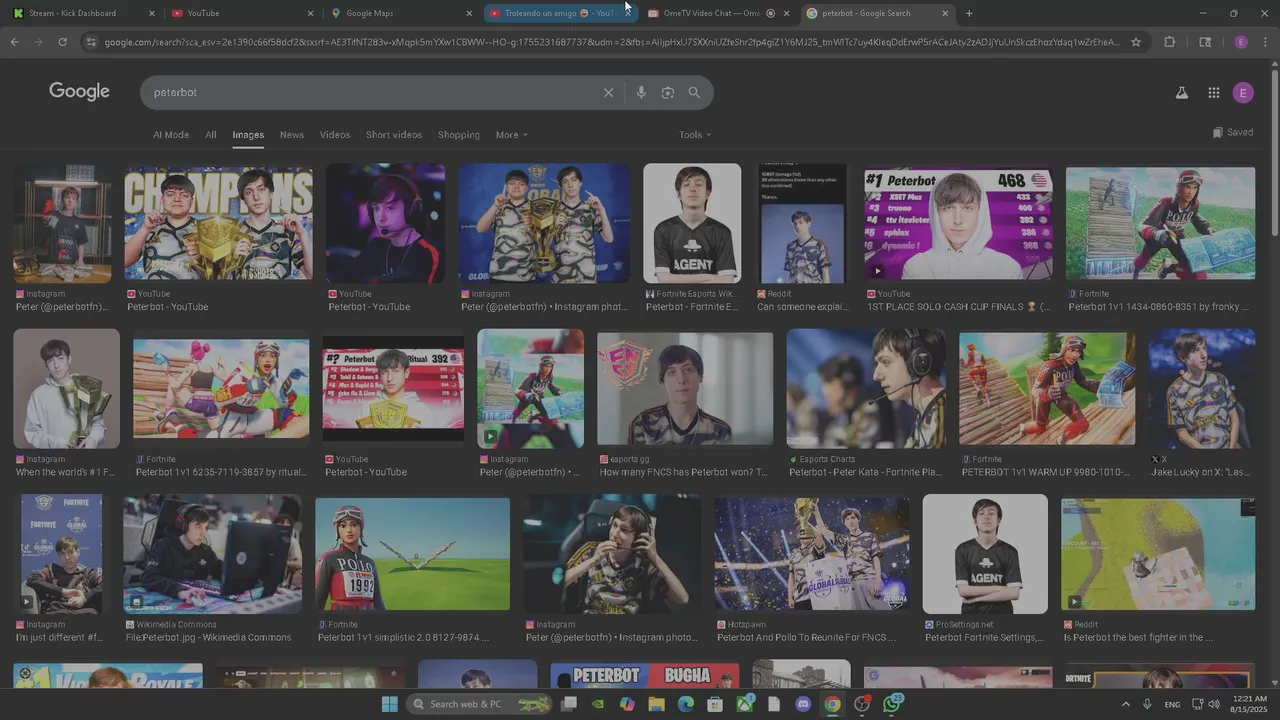Bookmark this page with the star icon
Screen dimensions: 1280x720
pos(1136,42)
